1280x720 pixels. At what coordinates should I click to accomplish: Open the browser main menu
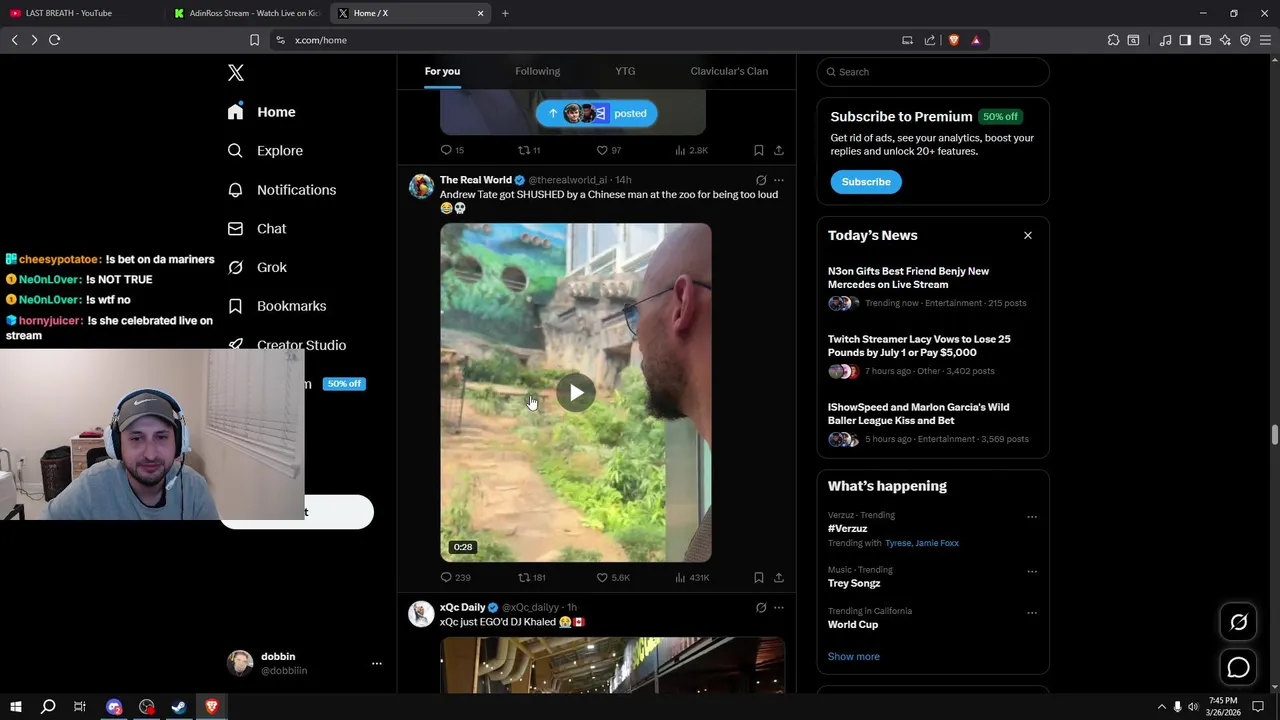pos(1266,40)
